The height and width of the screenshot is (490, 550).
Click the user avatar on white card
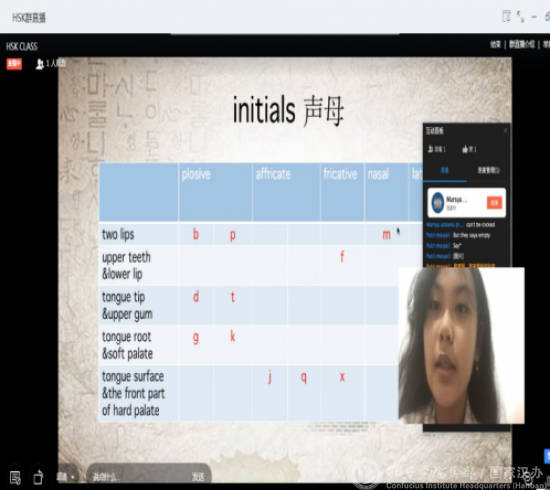click(438, 202)
